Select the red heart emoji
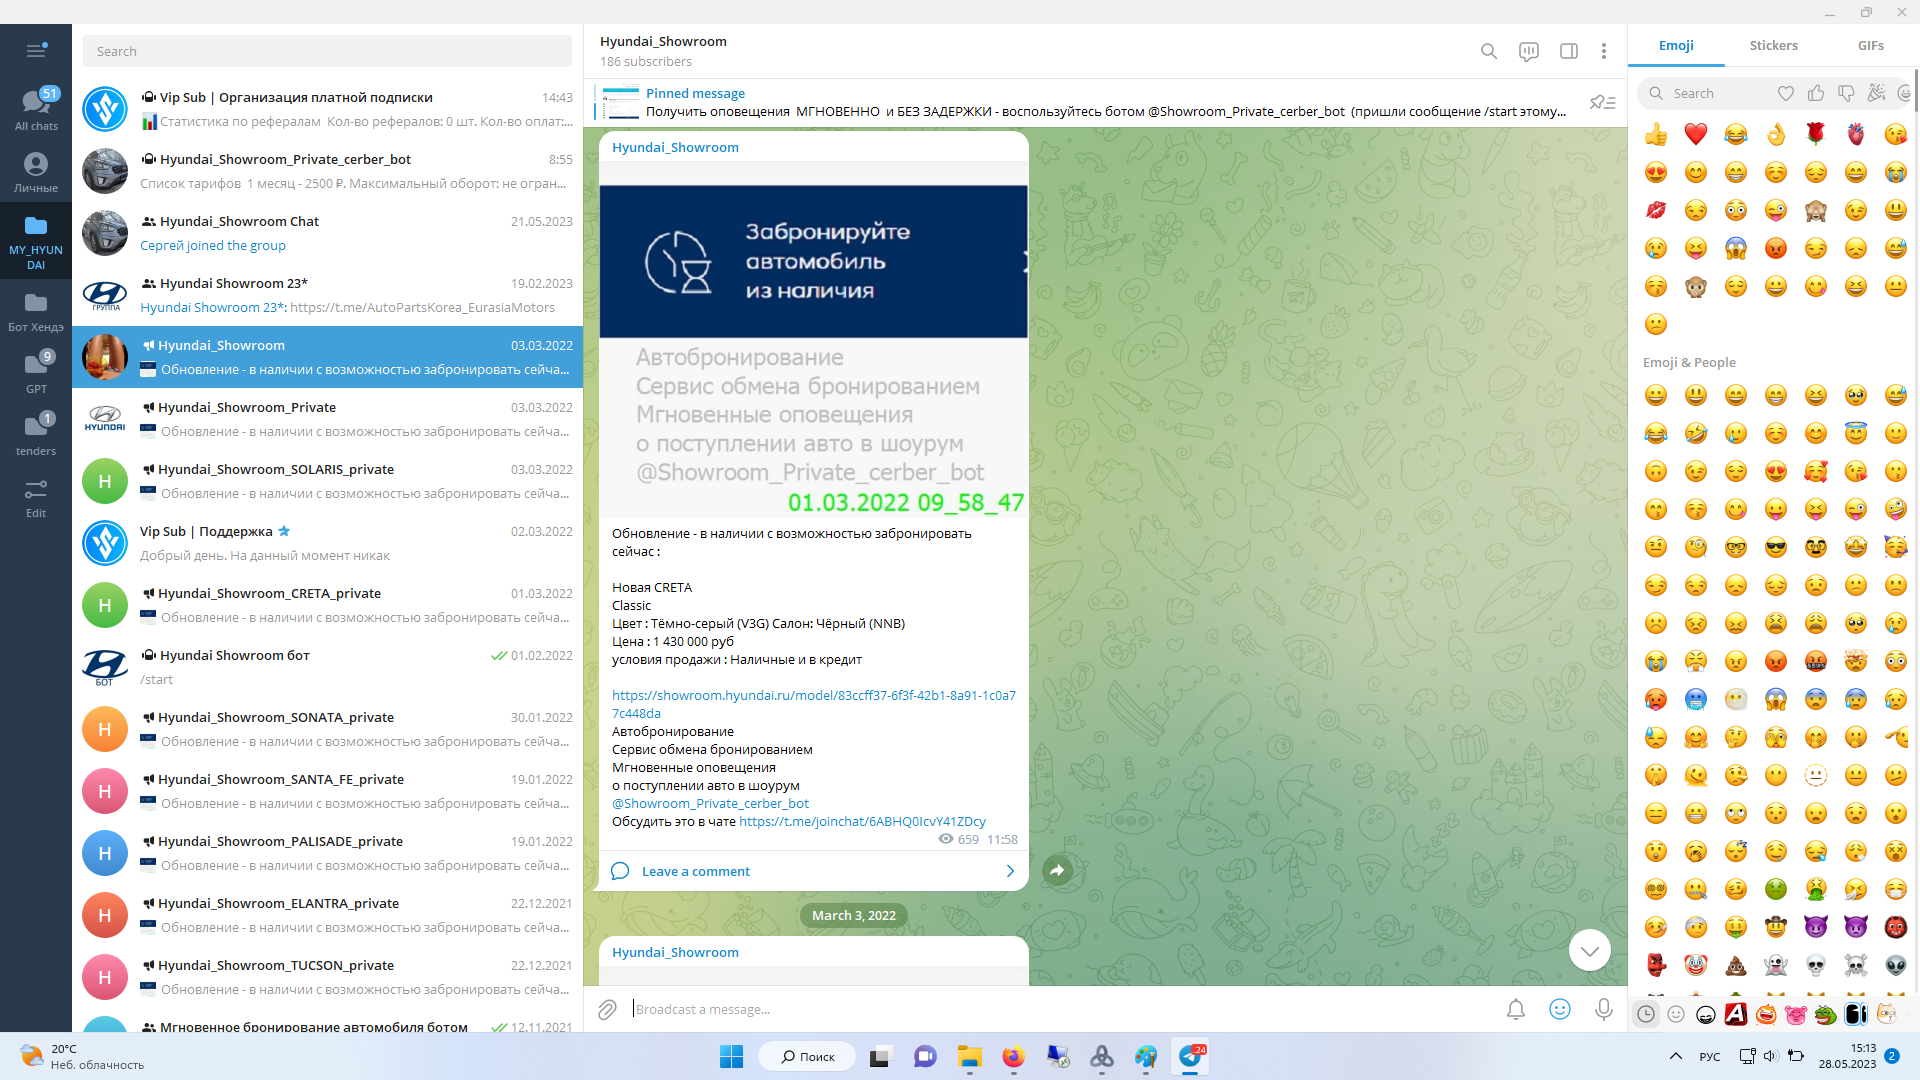 tap(1696, 134)
